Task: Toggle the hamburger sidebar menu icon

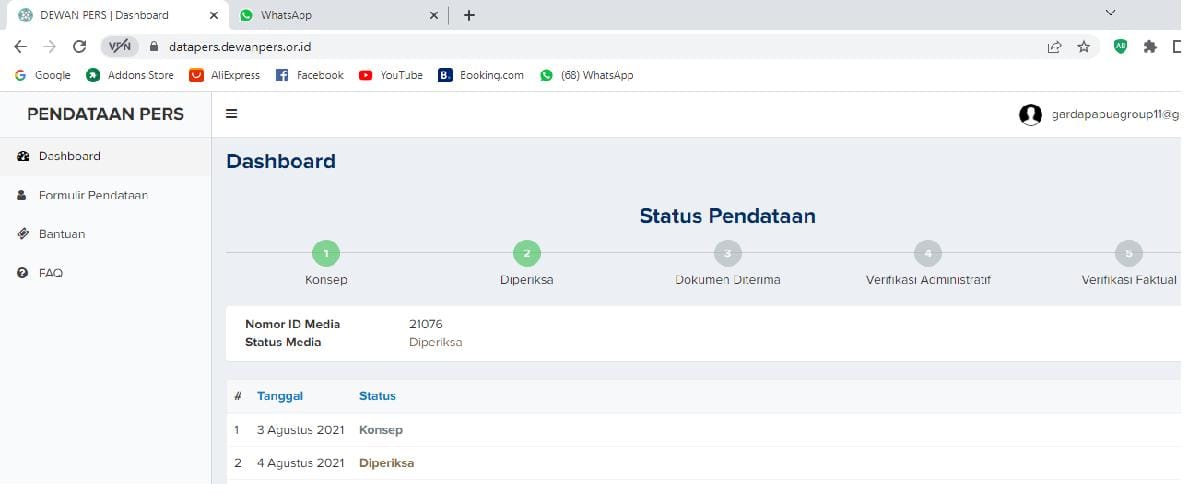Action: coord(231,114)
